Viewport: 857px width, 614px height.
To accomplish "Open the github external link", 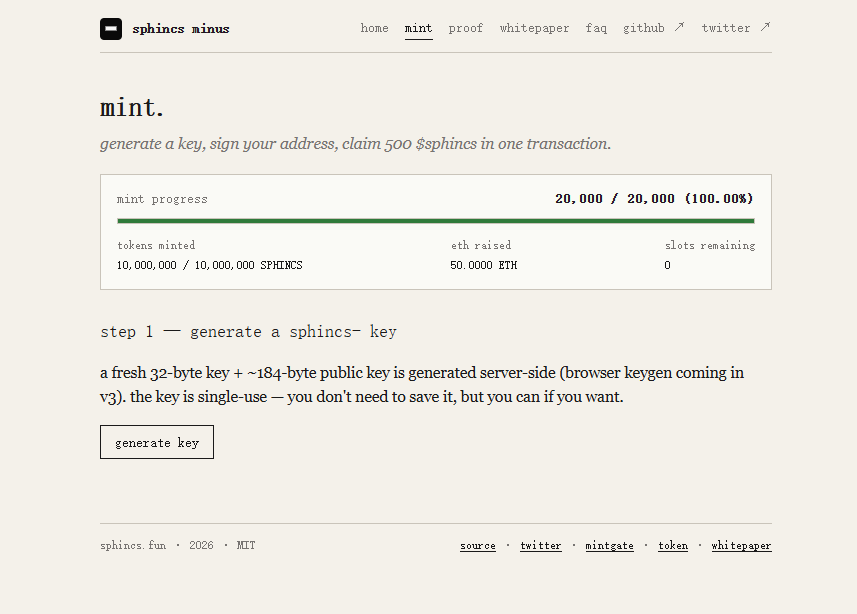I will [x=654, y=28].
